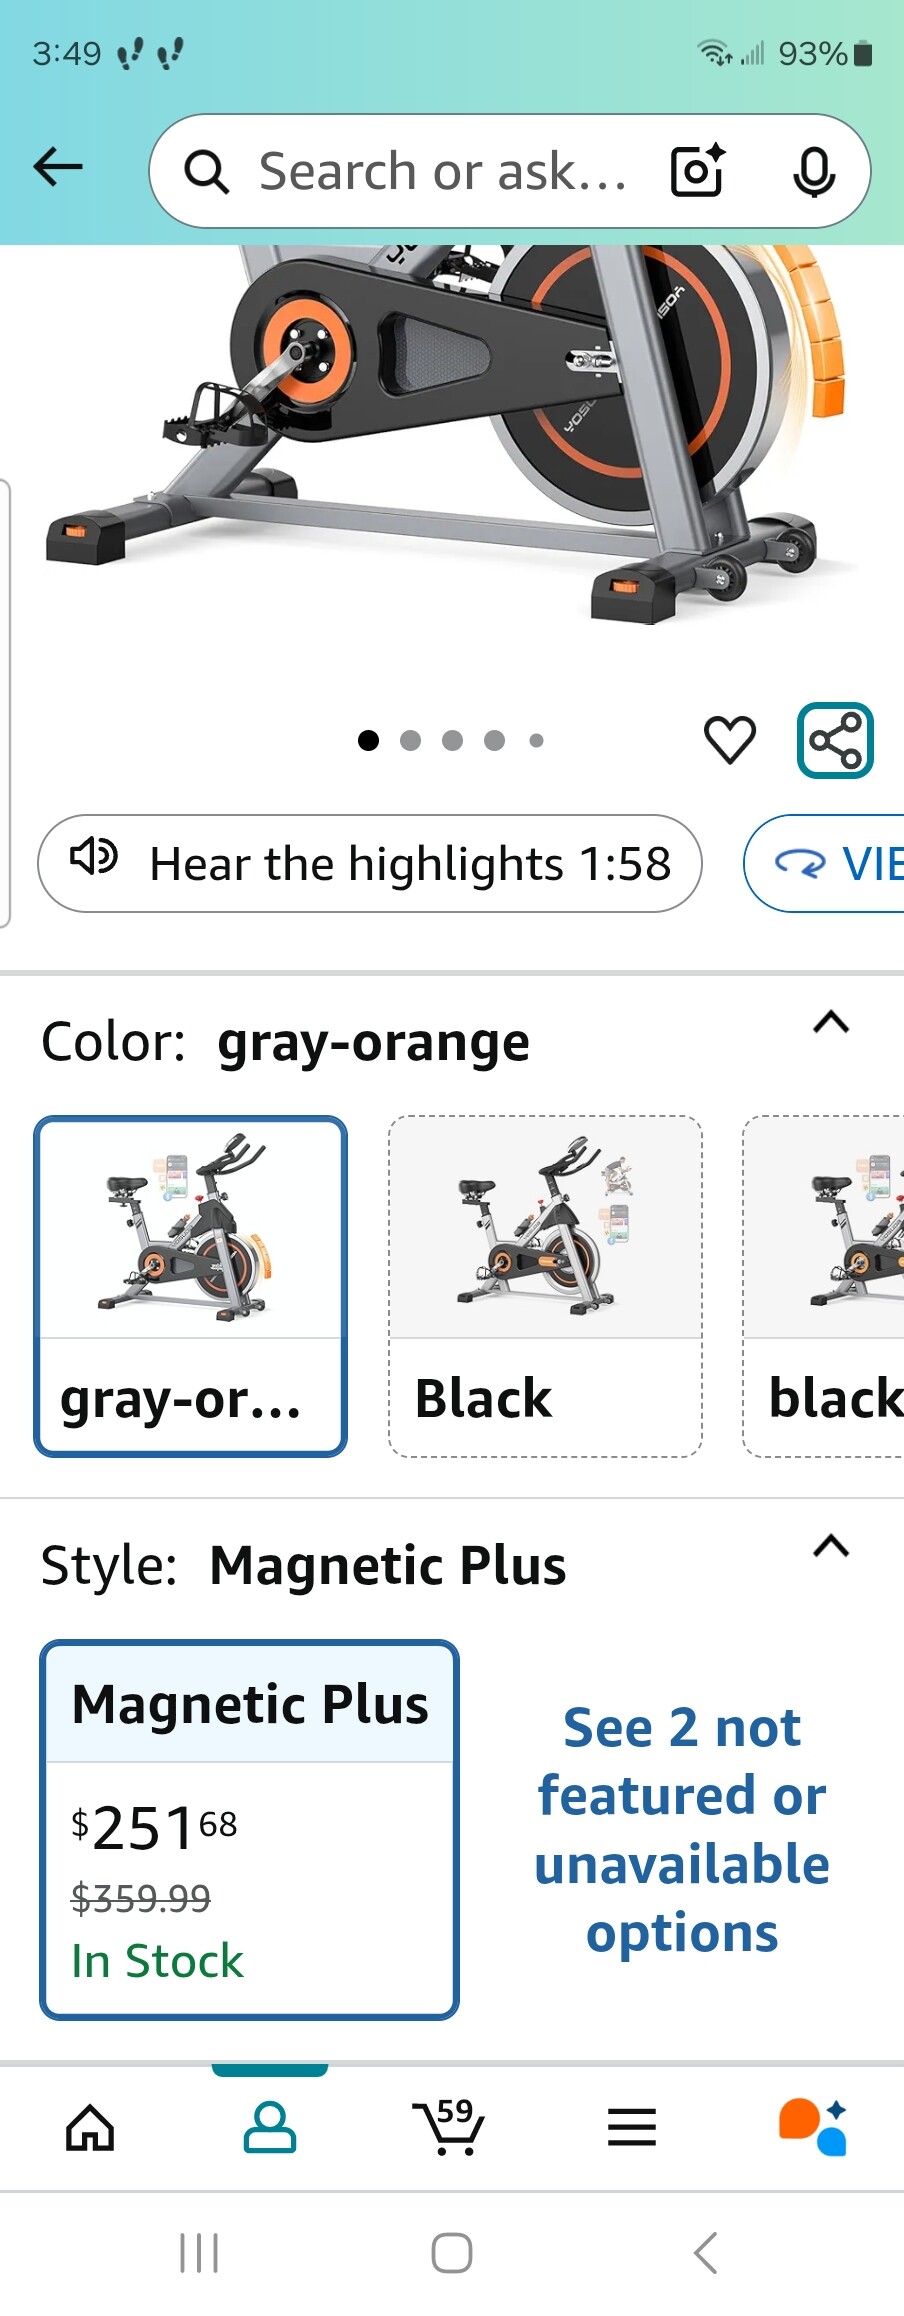Launch the Rufus AI assistant icon

pos(813,2127)
